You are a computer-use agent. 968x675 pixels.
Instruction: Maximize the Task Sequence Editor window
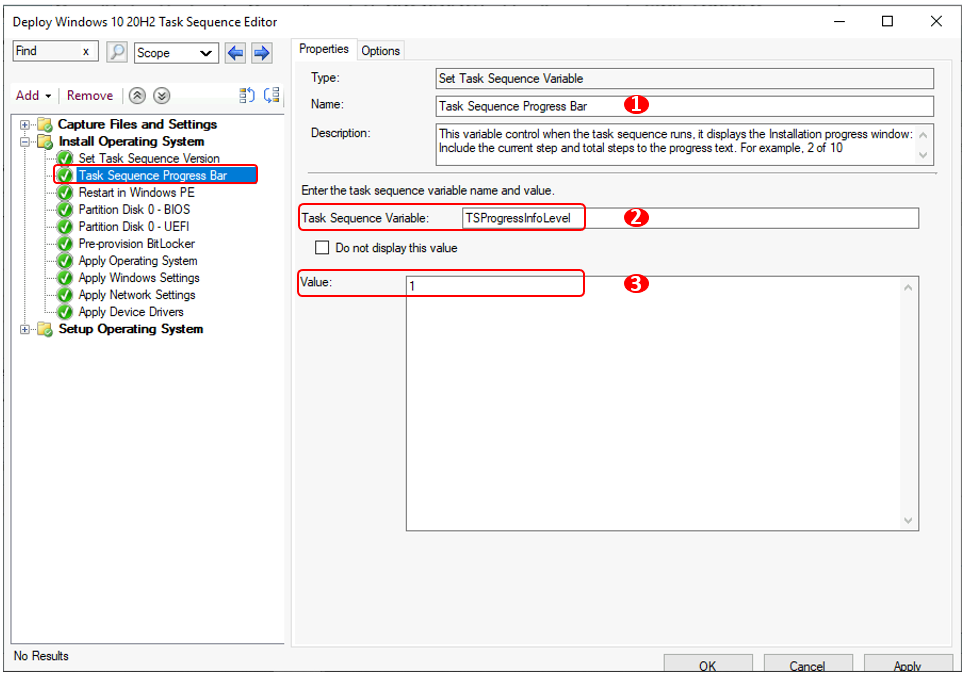click(x=887, y=22)
